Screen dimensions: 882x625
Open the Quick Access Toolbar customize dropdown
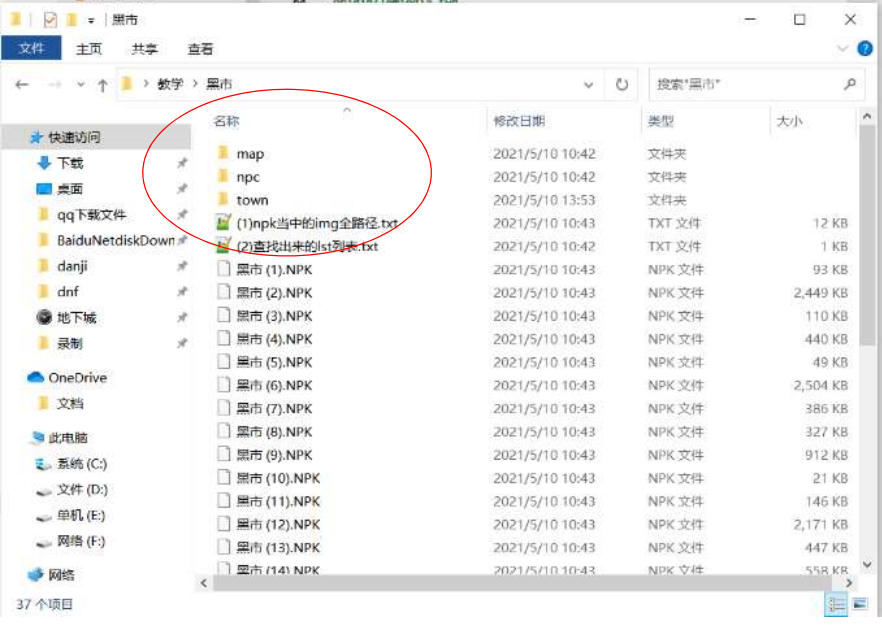click(91, 20)
